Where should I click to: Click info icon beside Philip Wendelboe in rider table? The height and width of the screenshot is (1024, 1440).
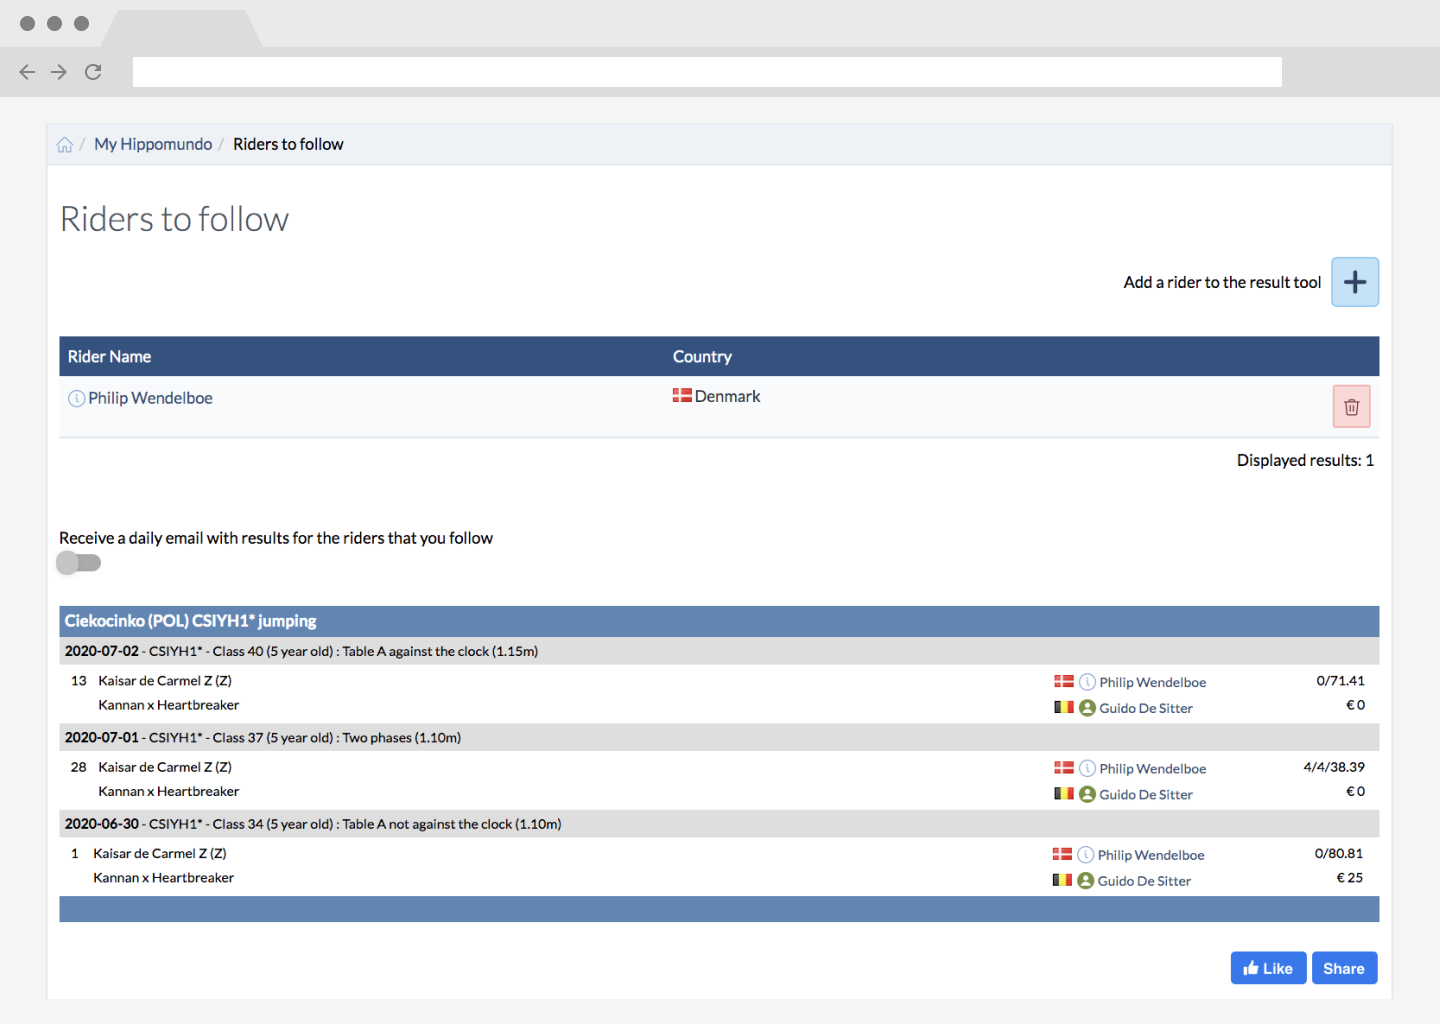pos(76,398)
